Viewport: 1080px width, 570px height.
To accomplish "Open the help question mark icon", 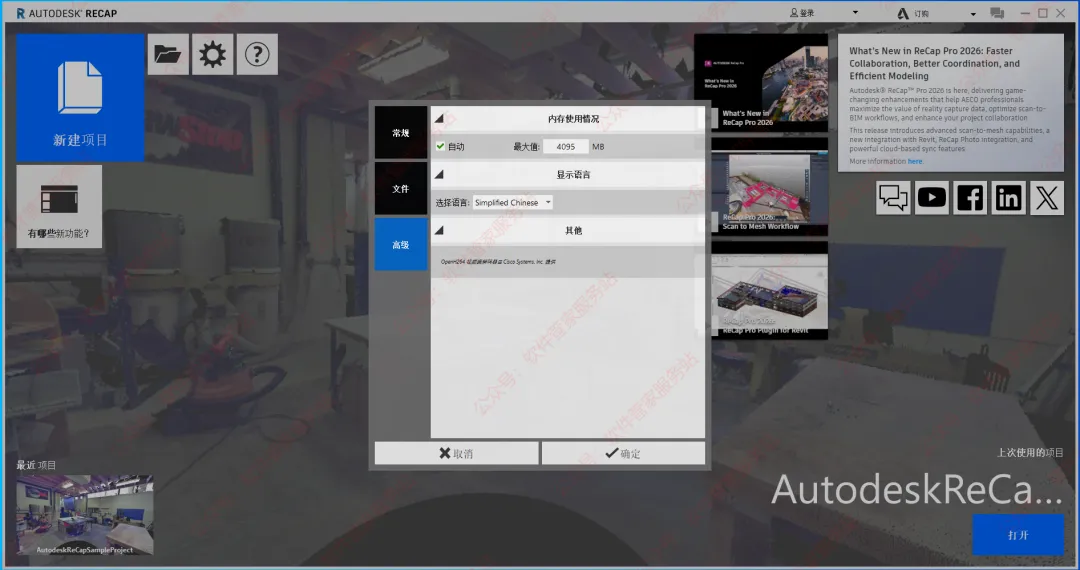I will (x=257, y=54).
